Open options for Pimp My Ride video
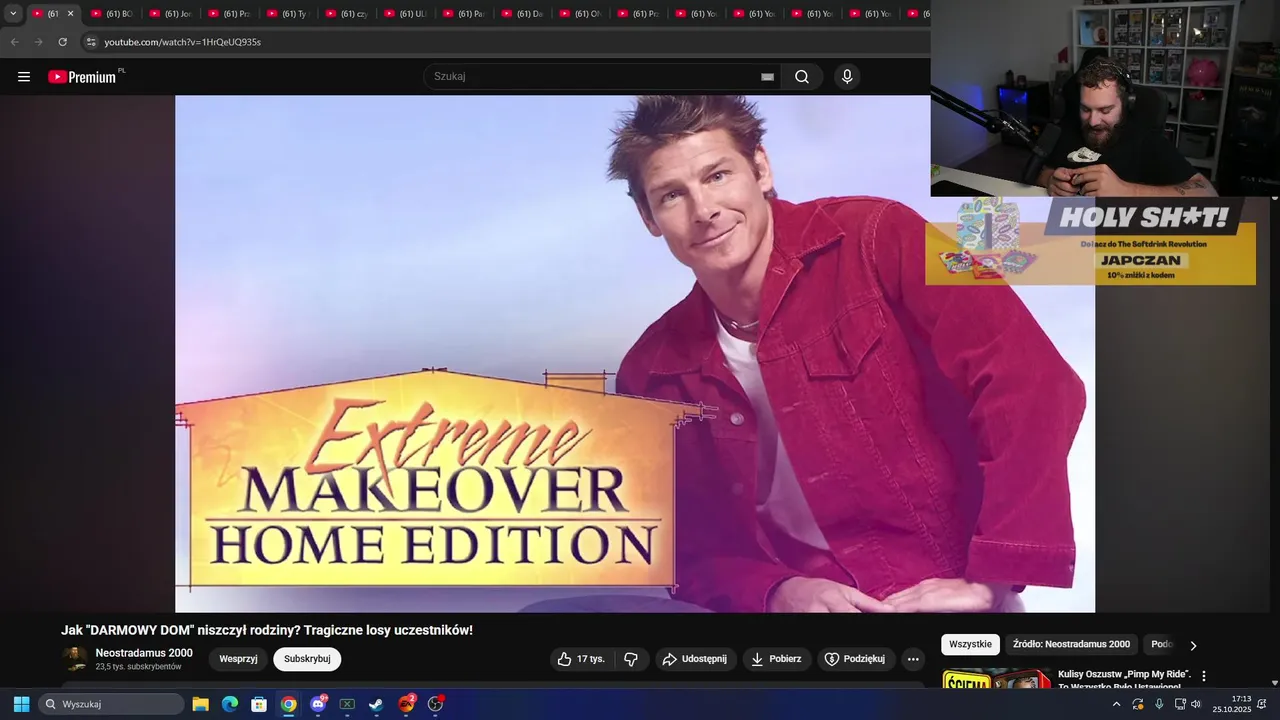1280x720 pixels. click(x=1204, y=677)
